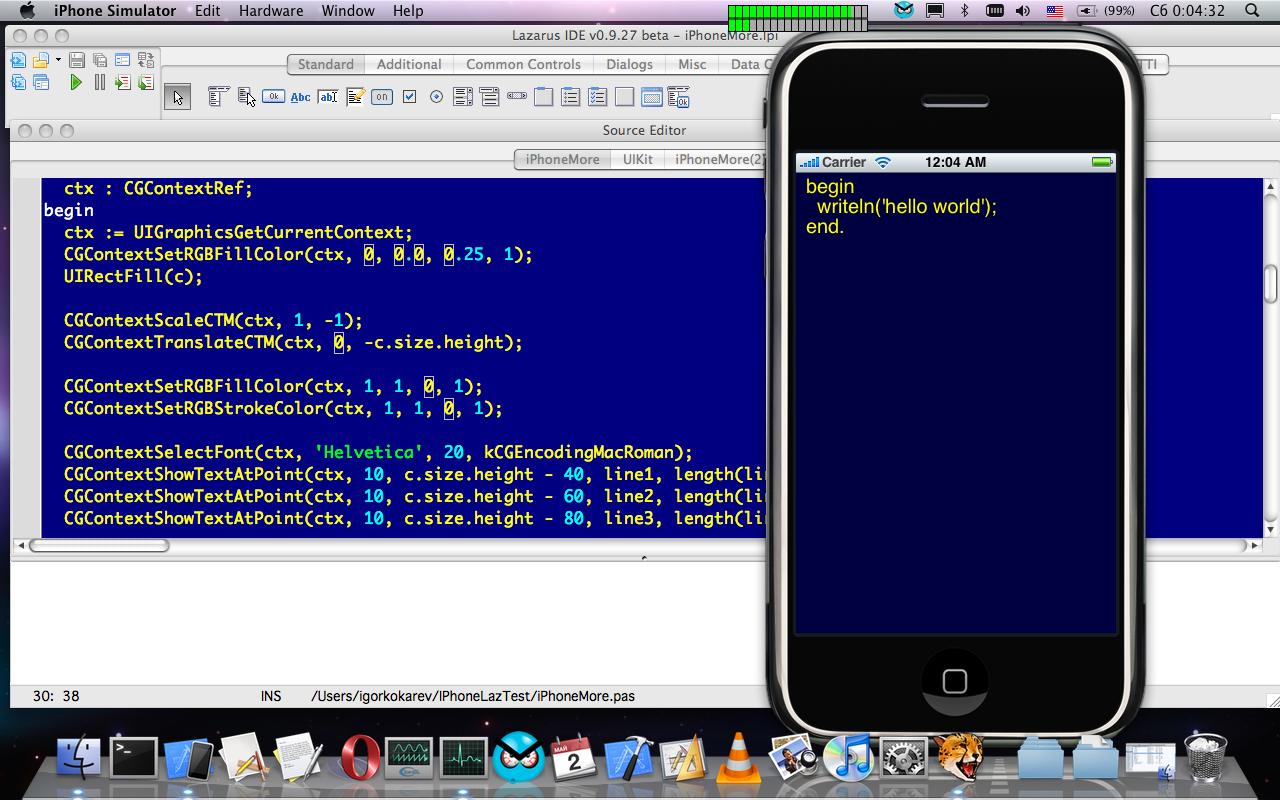The image size is (1280, 800).
Task: Open the Edit menu in menu bar
Action: [208, 11]
